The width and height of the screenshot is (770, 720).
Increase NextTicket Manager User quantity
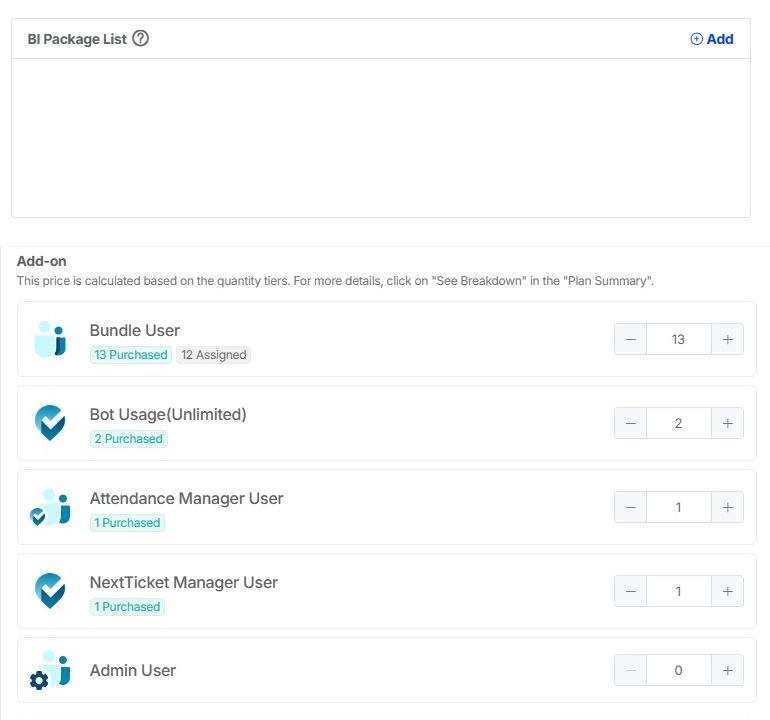[727, 591]
